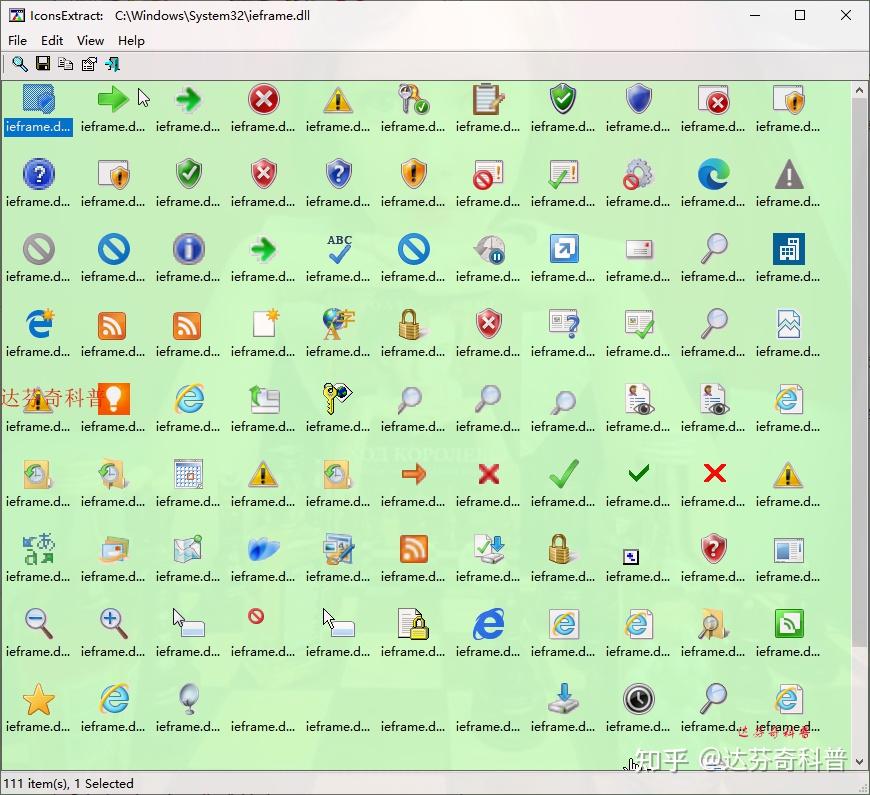Select the gray prohibited circle icon

coord(39,249)
